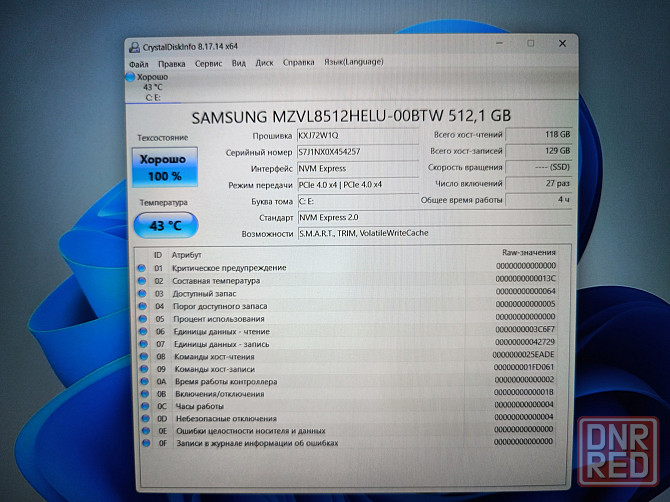Select the Хорошо 43 °C C: E: disk tab
This screenshot has height=502, width=670.
tap(153, 87)
